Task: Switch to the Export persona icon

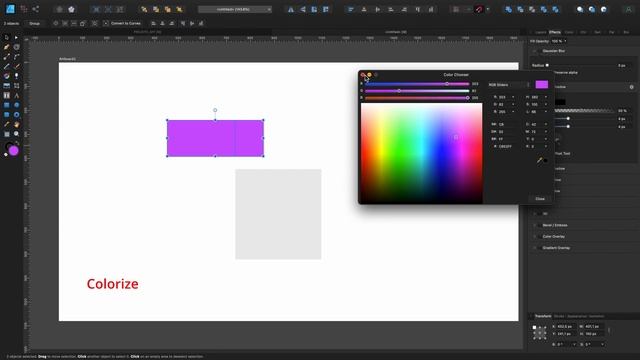Action: [x=36, y=9]
